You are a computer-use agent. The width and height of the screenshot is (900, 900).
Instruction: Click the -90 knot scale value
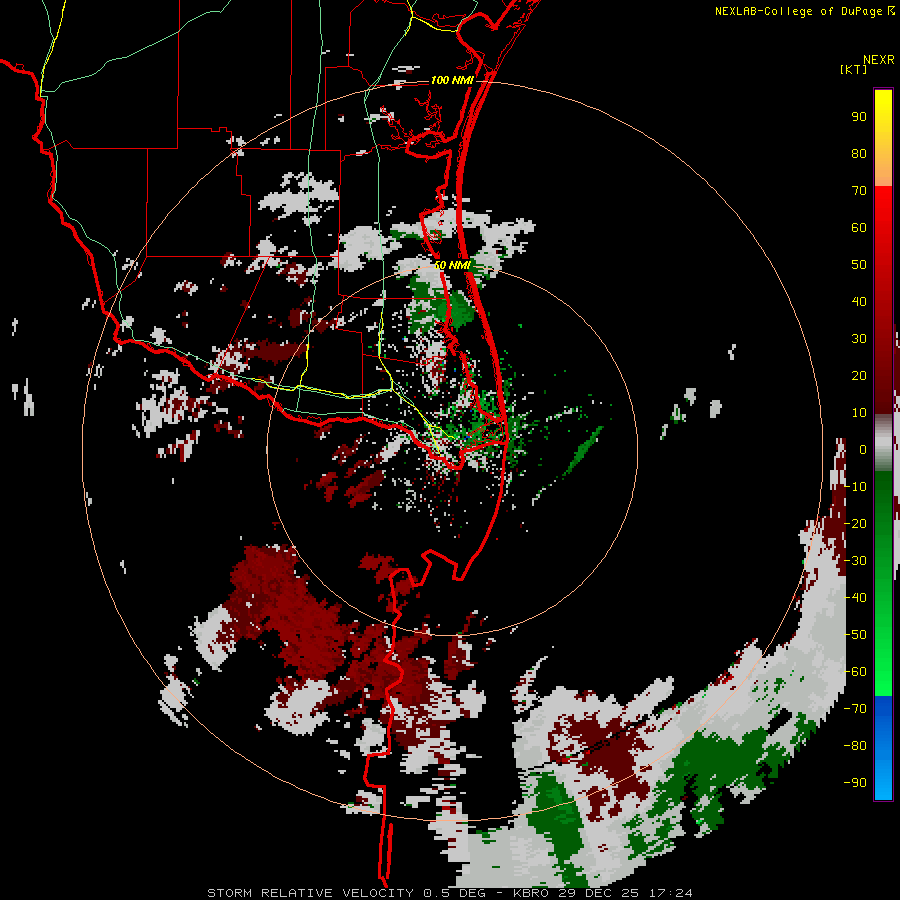pyautogui.click(x=855, y=783)
